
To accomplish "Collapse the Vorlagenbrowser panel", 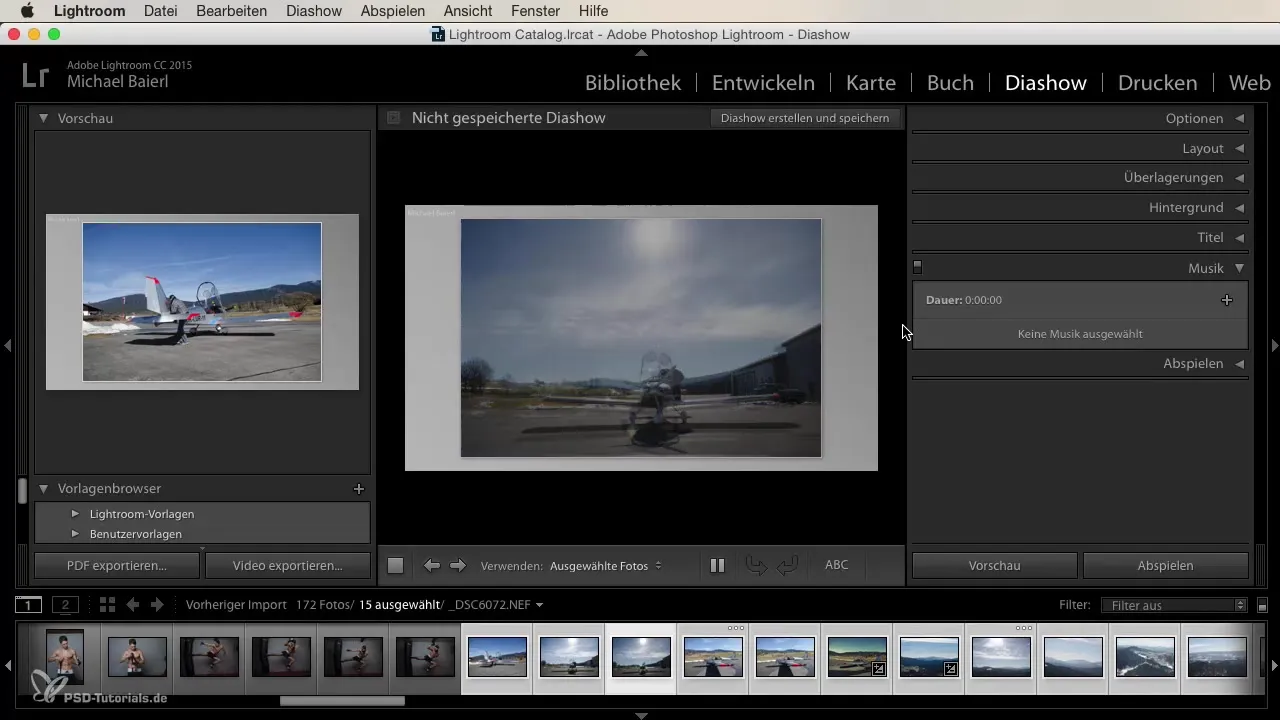I will coord(44,489).
